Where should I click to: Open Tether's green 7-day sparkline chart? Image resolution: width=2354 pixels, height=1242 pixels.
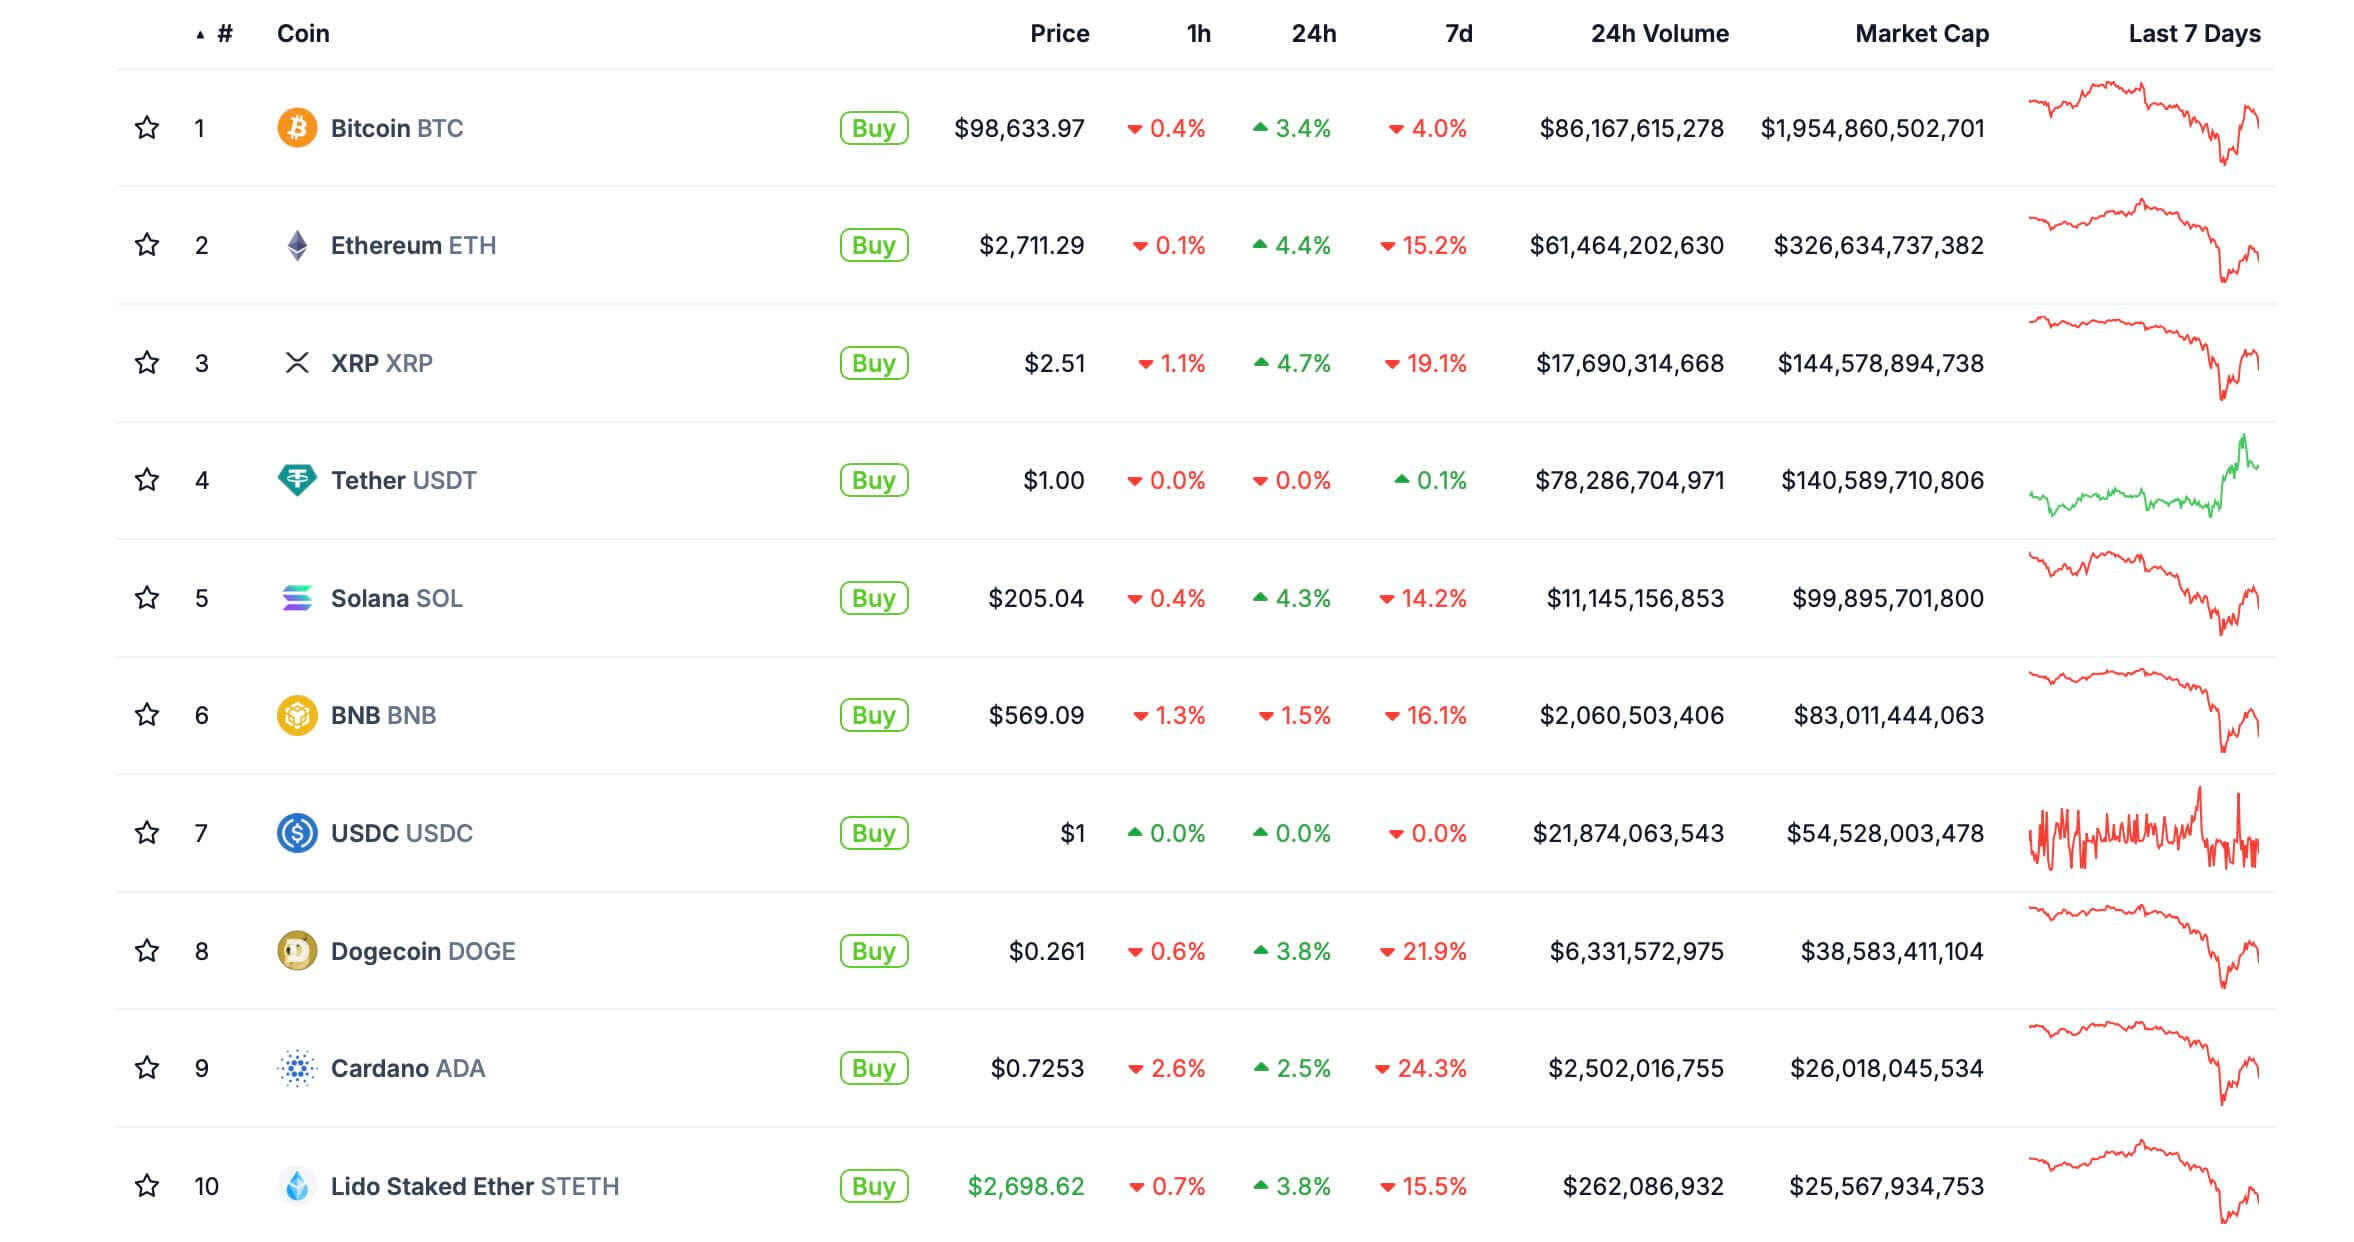[x=2143, y=480]
